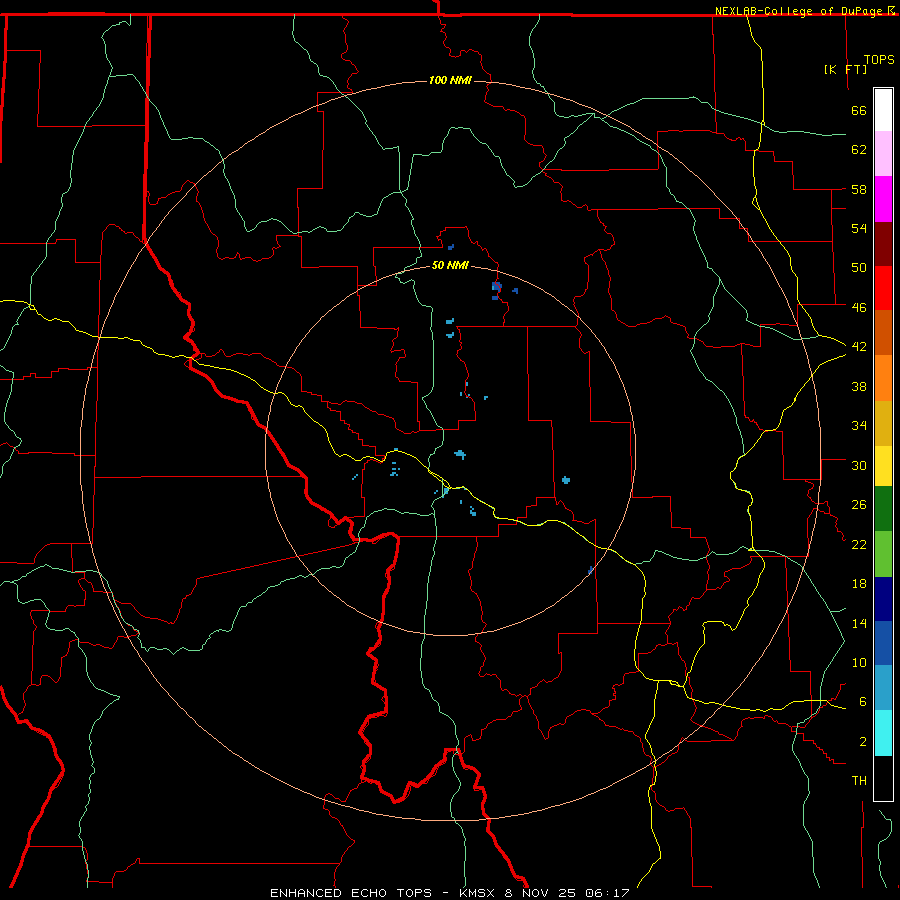Click the "50" legend value
The width and height of the screenshot is (900, 900).
[x=859, y=268]
